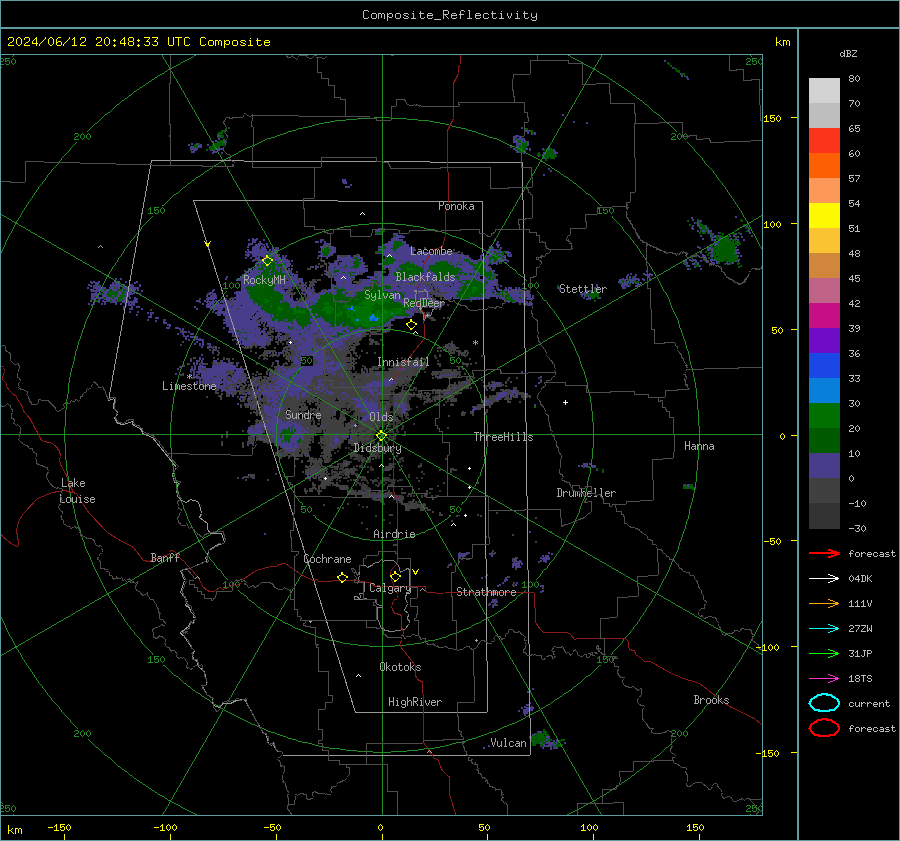Click the 'Airdrie' map label
Screen dimensions: 900x841
(394, 534)
